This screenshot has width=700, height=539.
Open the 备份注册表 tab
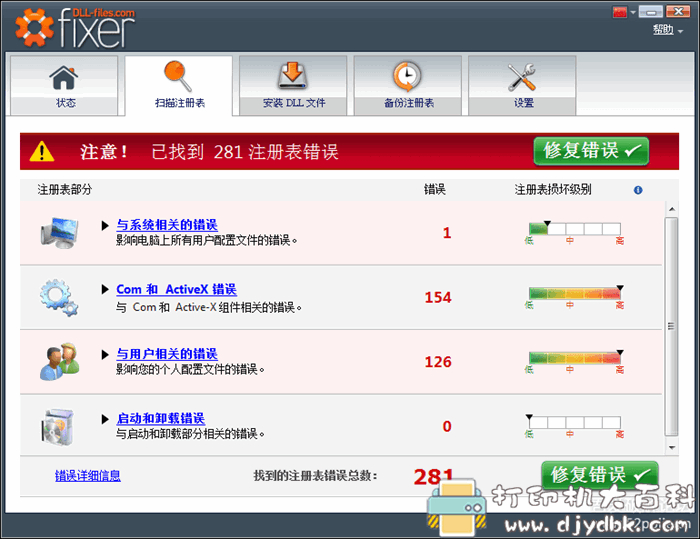pos(408,85)
